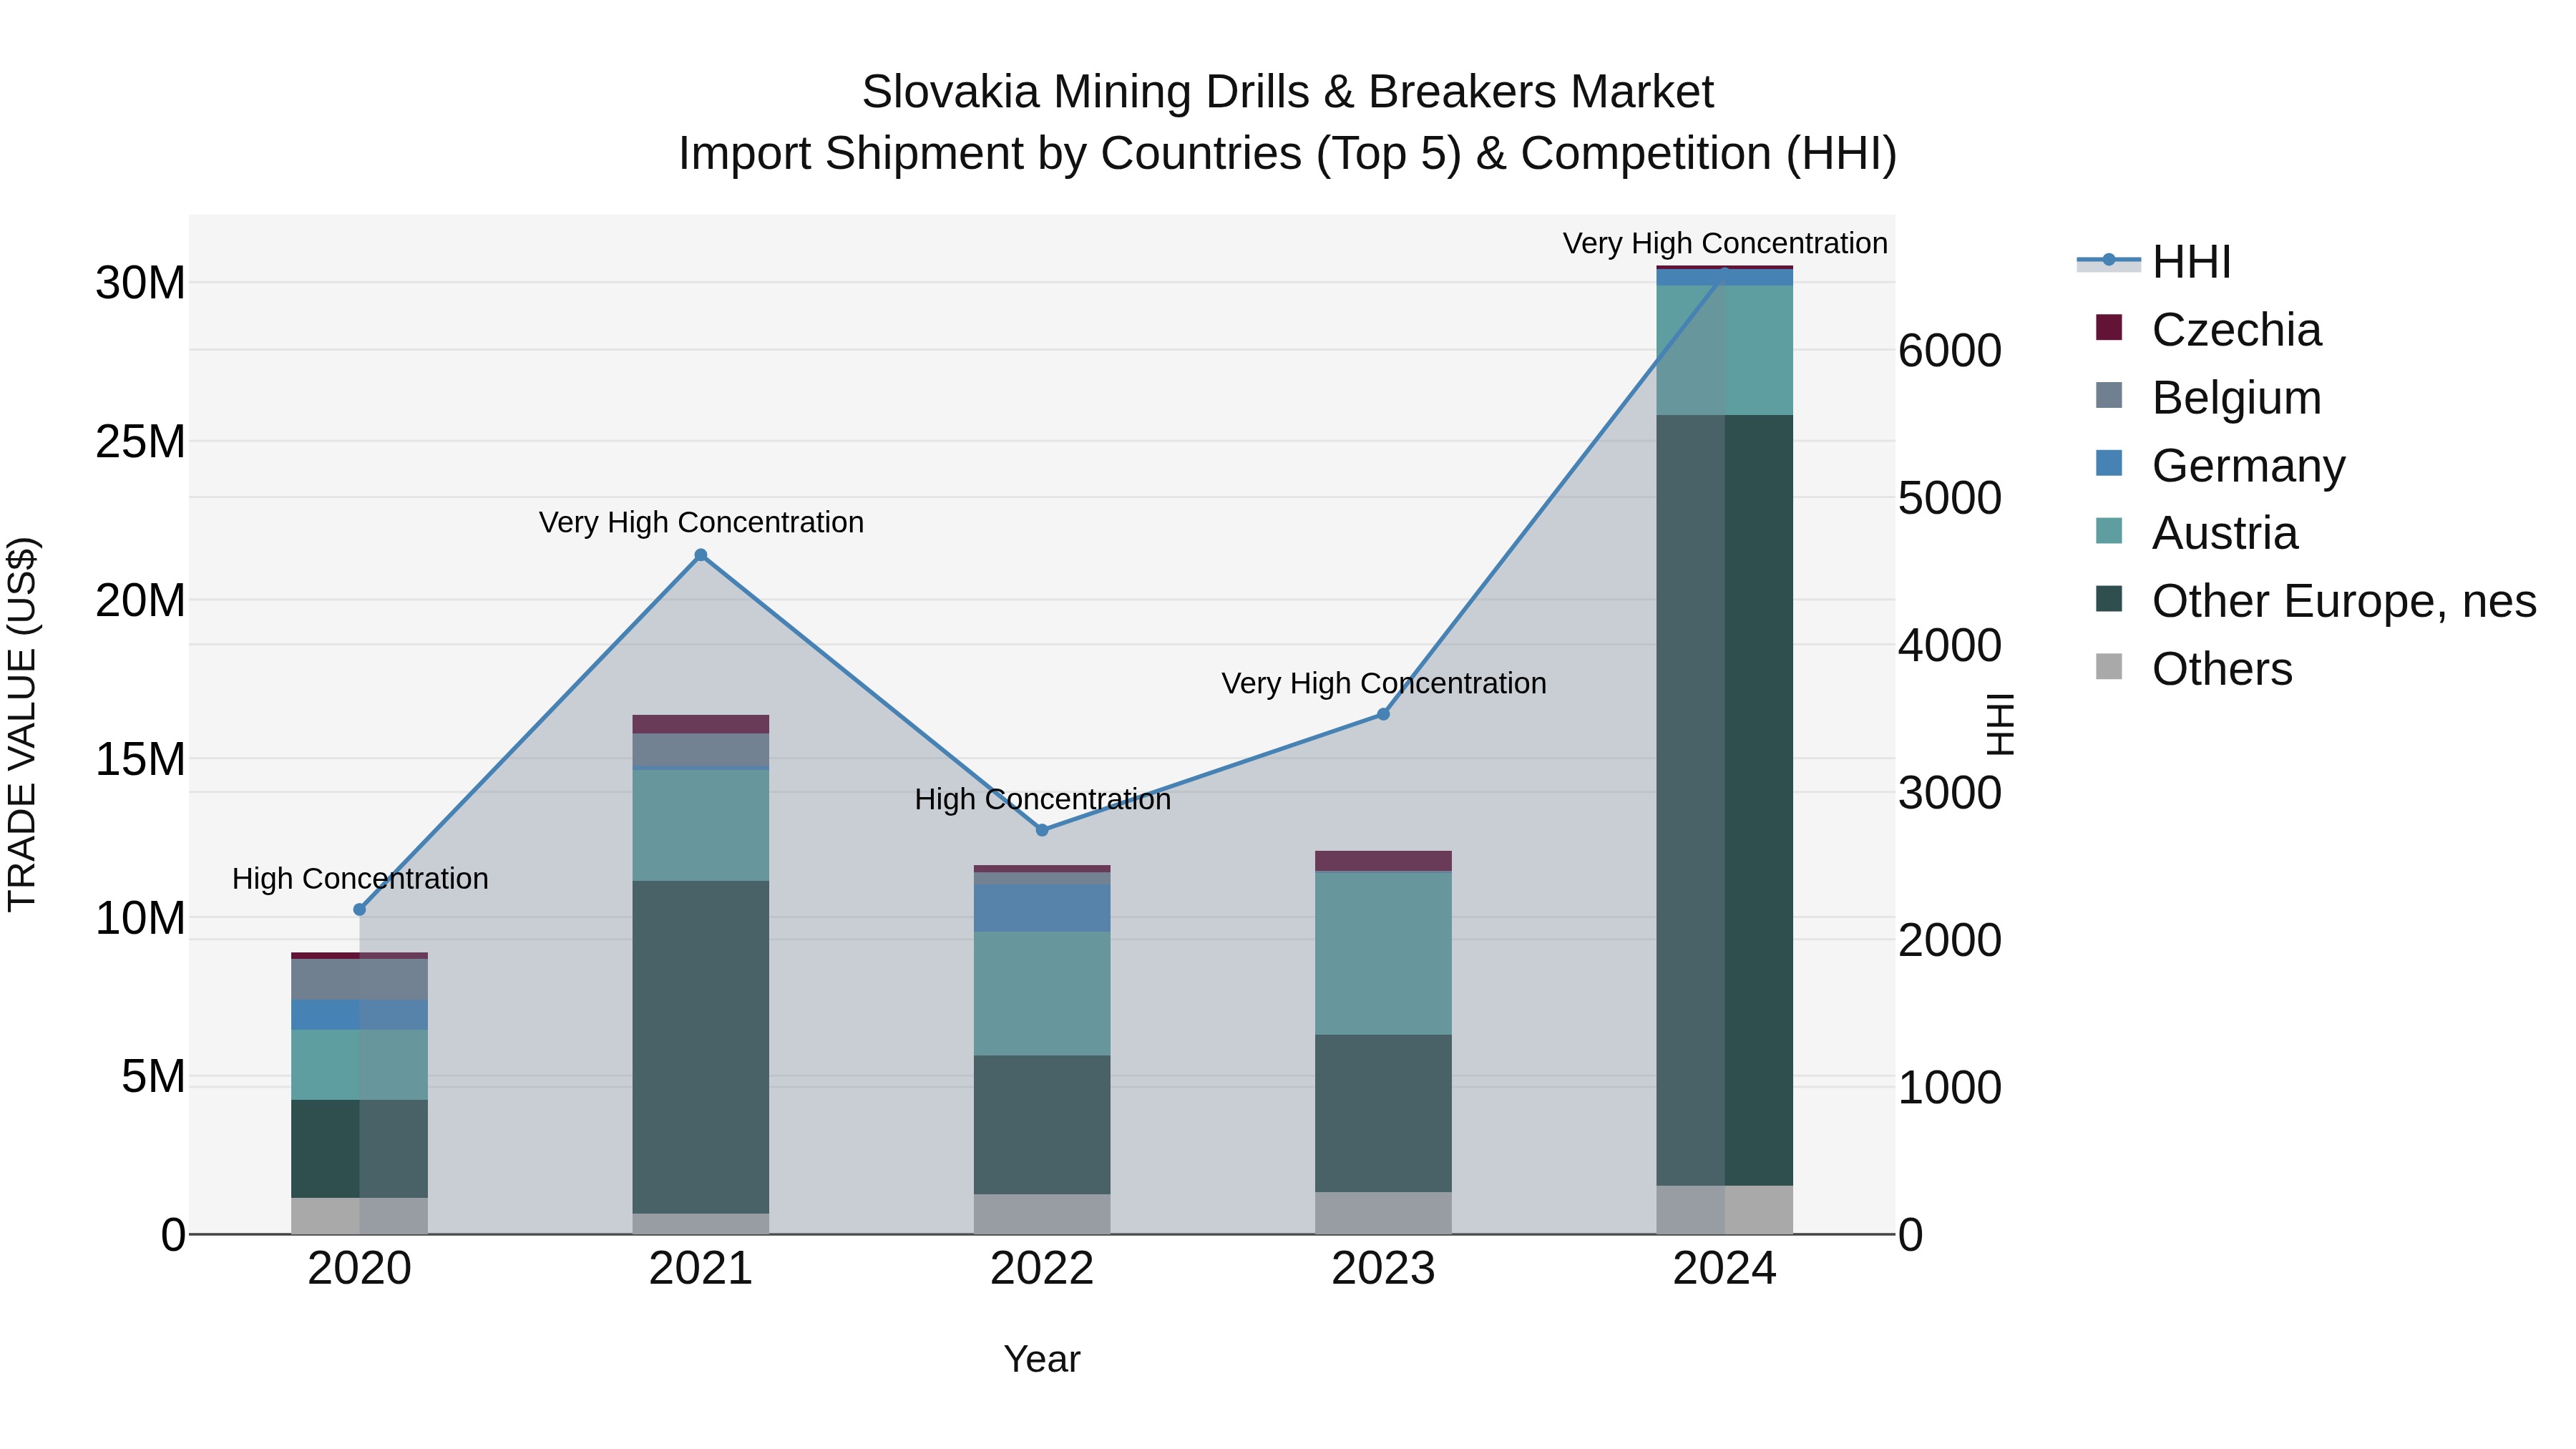Select the Czechia legend label
The width and height of the screenshot is (2576, 1449).
[2236, 330]
